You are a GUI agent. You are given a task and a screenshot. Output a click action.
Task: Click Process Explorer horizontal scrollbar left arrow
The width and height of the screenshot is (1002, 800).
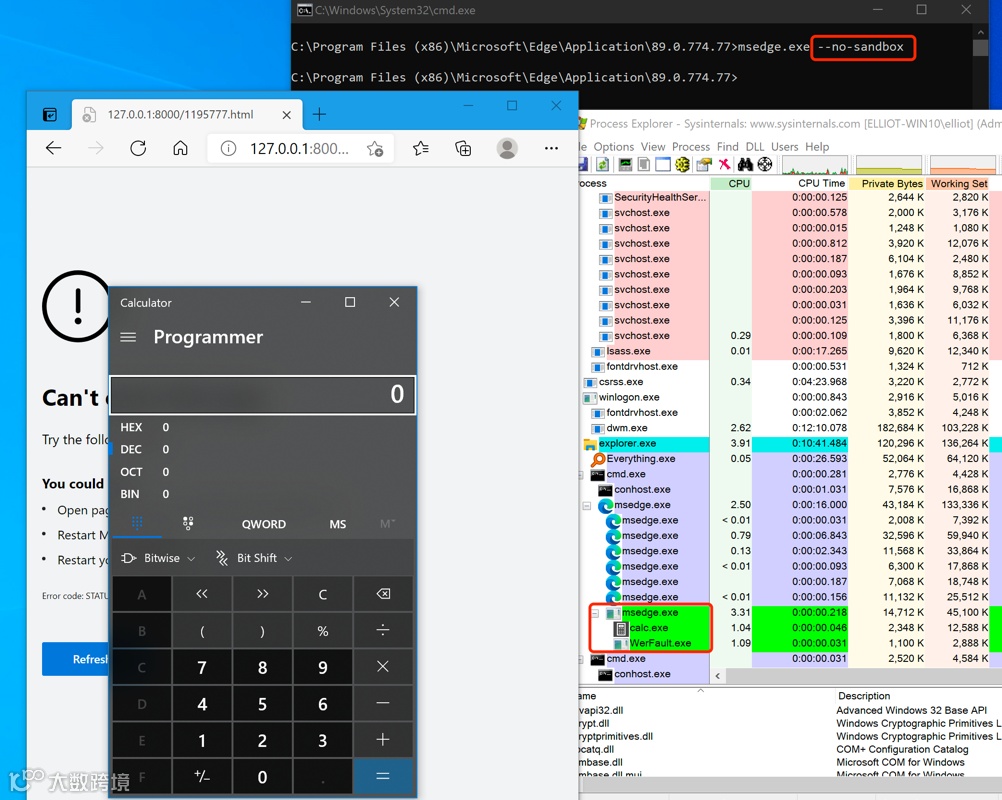pos(718,675)
